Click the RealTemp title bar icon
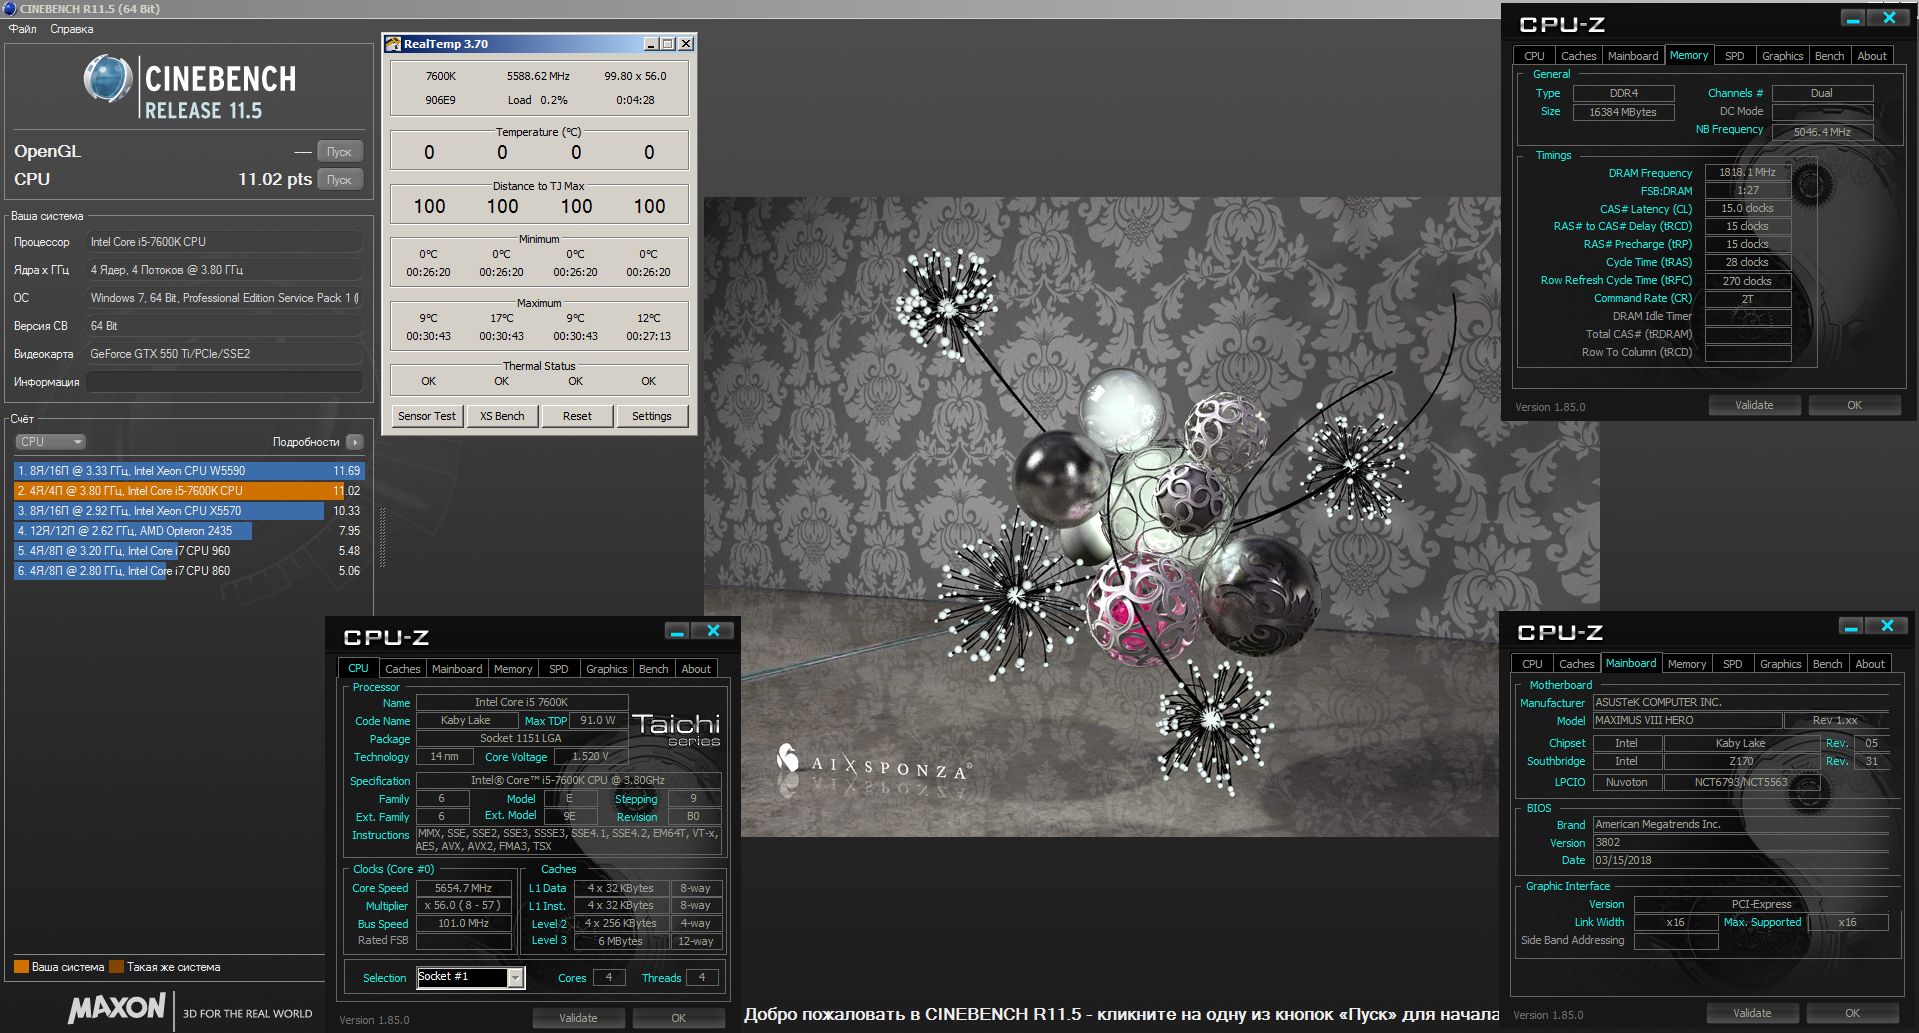 click(x=394, y=44)
